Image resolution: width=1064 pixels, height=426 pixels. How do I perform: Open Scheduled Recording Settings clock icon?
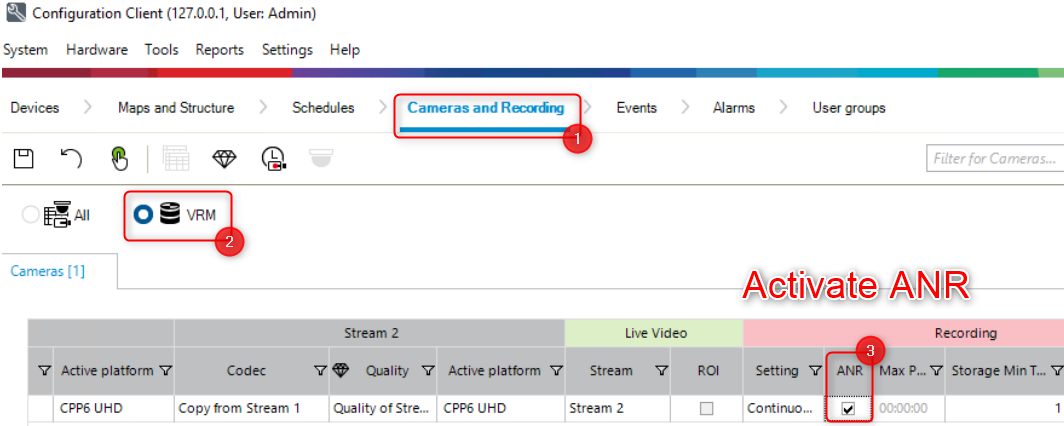click(274, 159)
